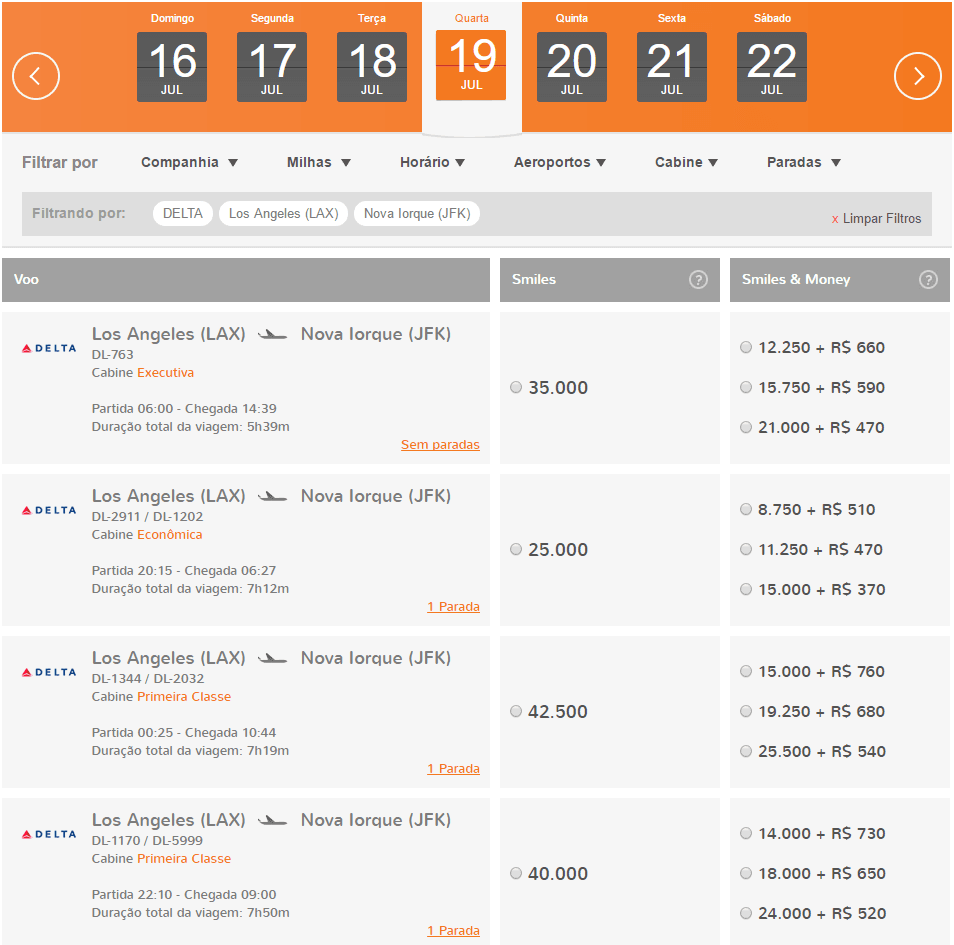Image resolution: width=954 pixels, height=945 pixels.
Task: Select Quinta 20 JUL date
Action: pos(571,66)
